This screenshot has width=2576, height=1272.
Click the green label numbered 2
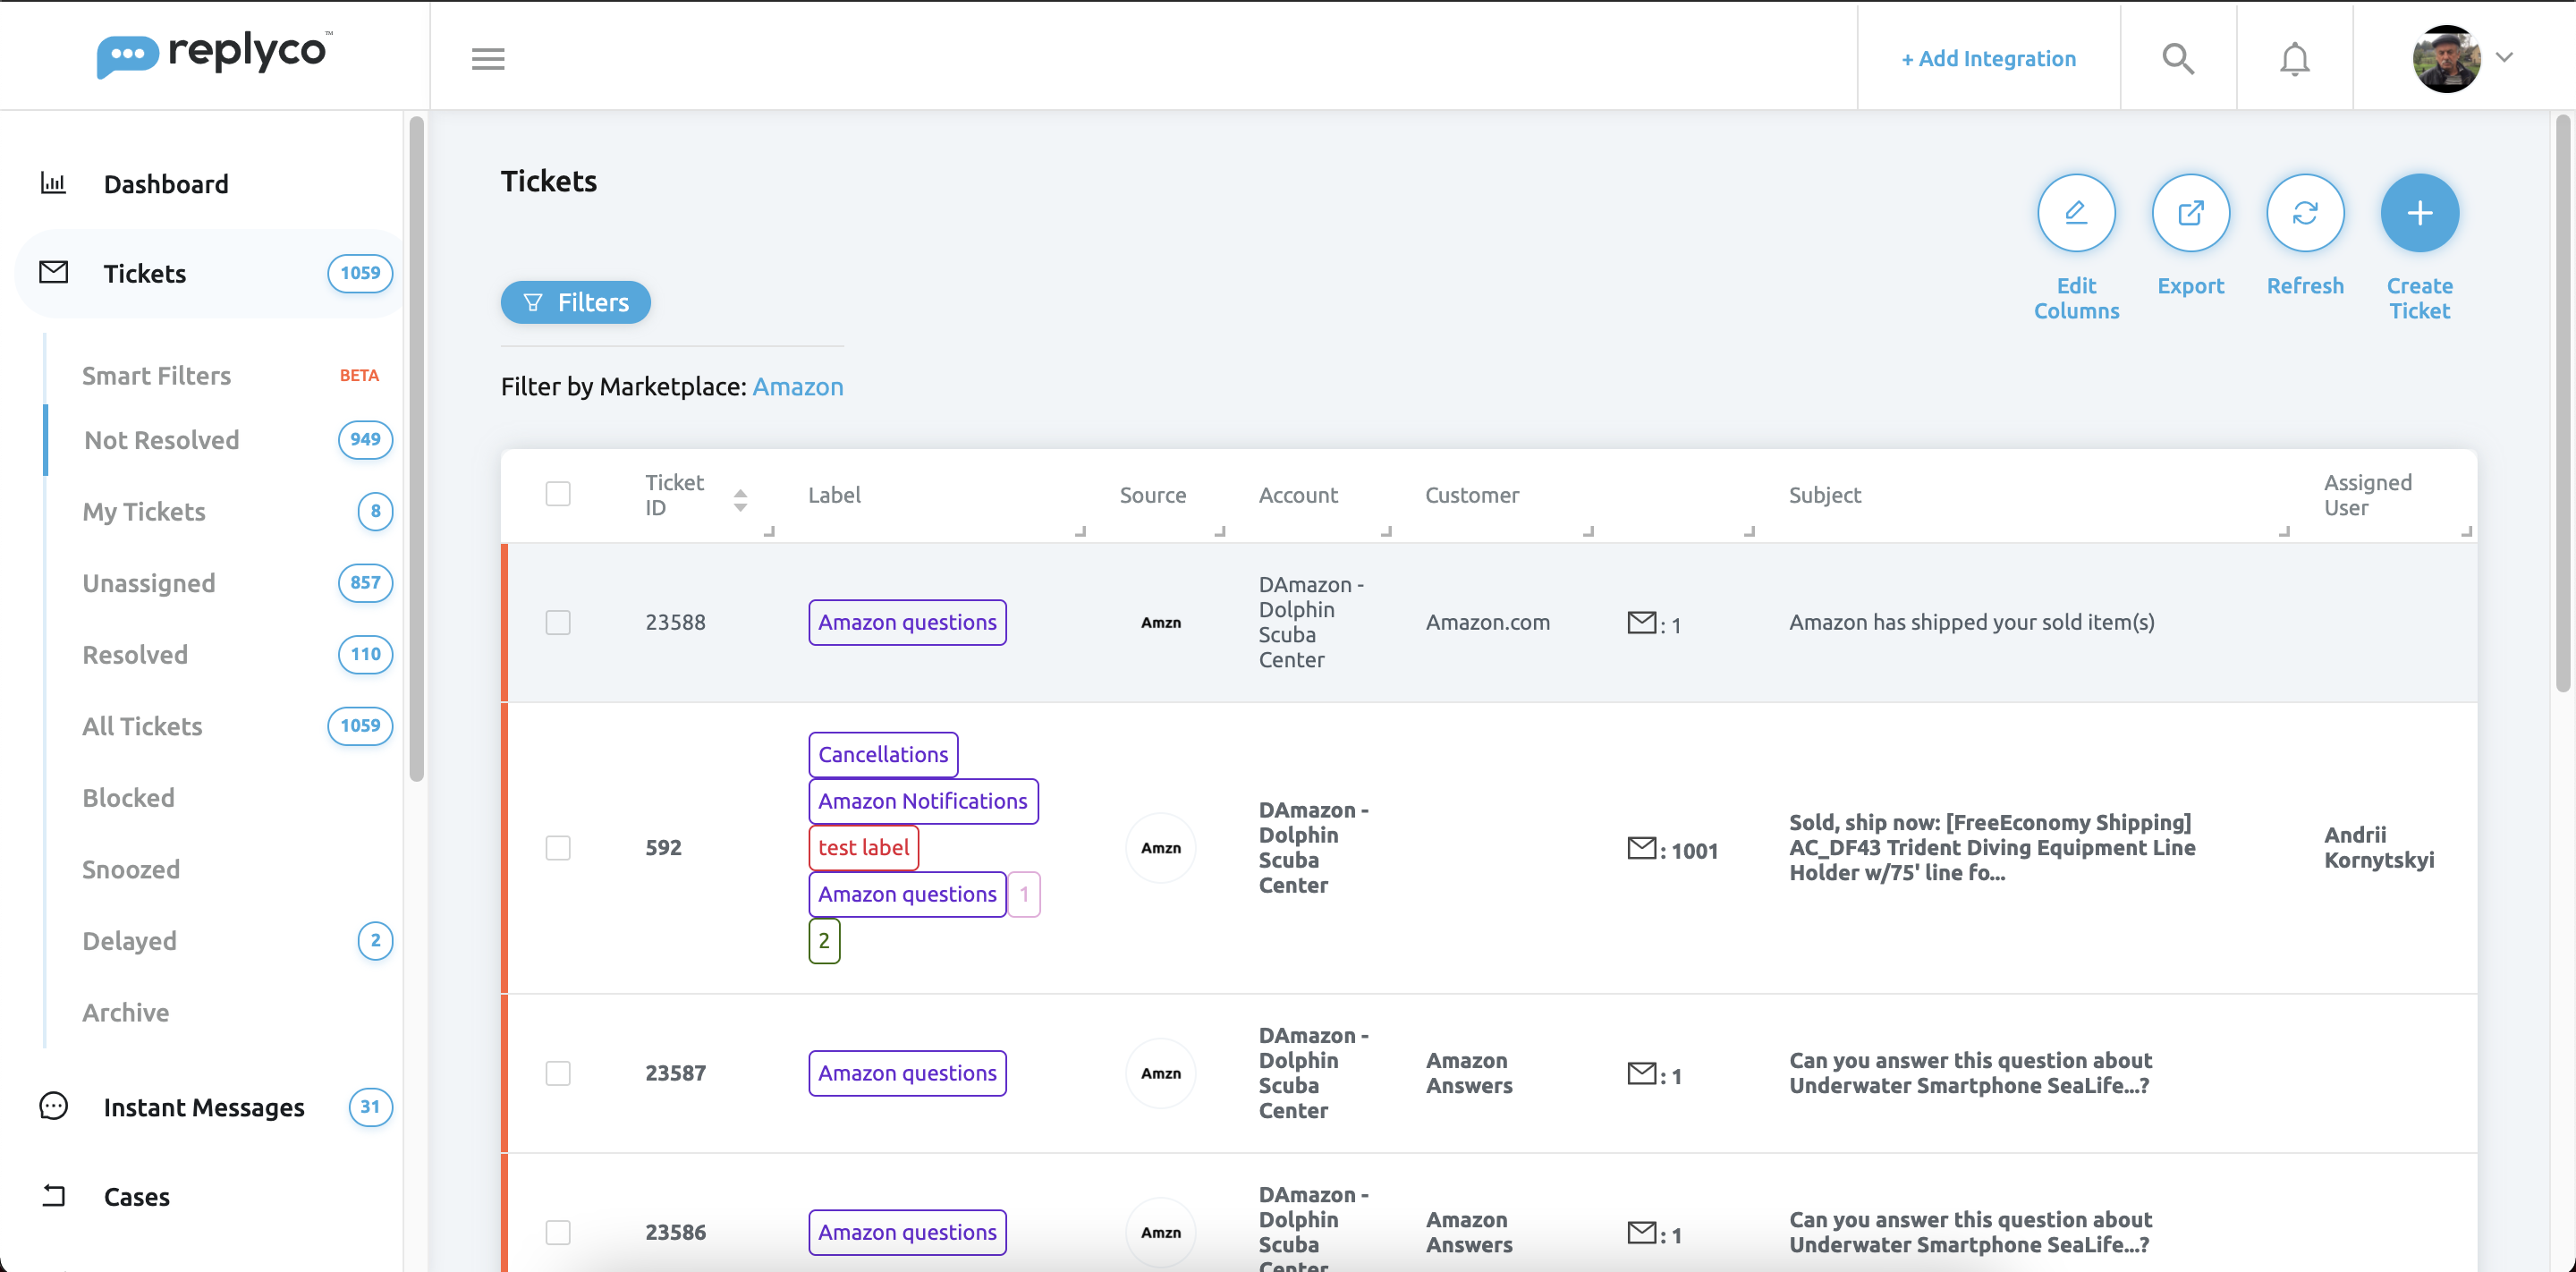(x=824, y=940)
